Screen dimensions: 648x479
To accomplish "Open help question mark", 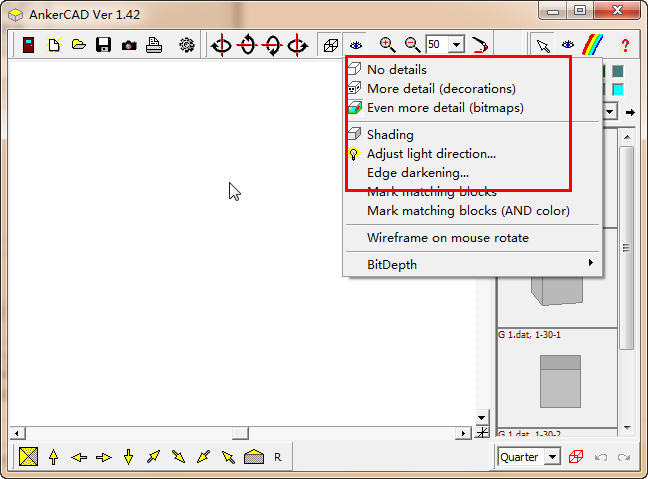I will [x=625, y=45].
